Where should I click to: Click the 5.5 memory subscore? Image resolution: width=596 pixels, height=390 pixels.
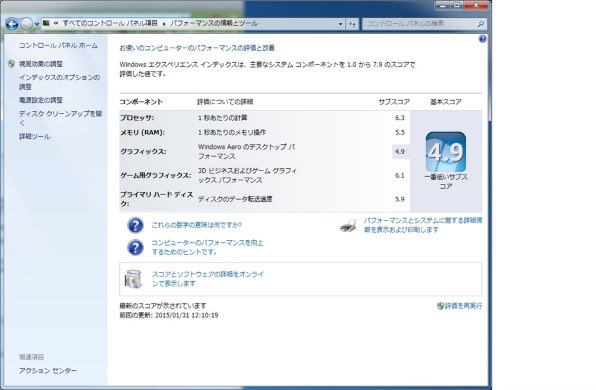coord(399,132)
